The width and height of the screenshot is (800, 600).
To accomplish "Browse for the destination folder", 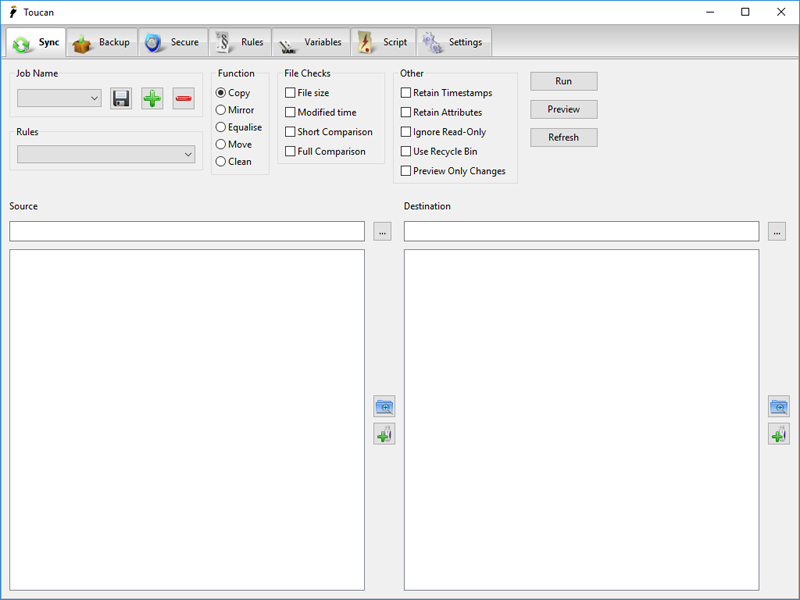I will (777, 232).
